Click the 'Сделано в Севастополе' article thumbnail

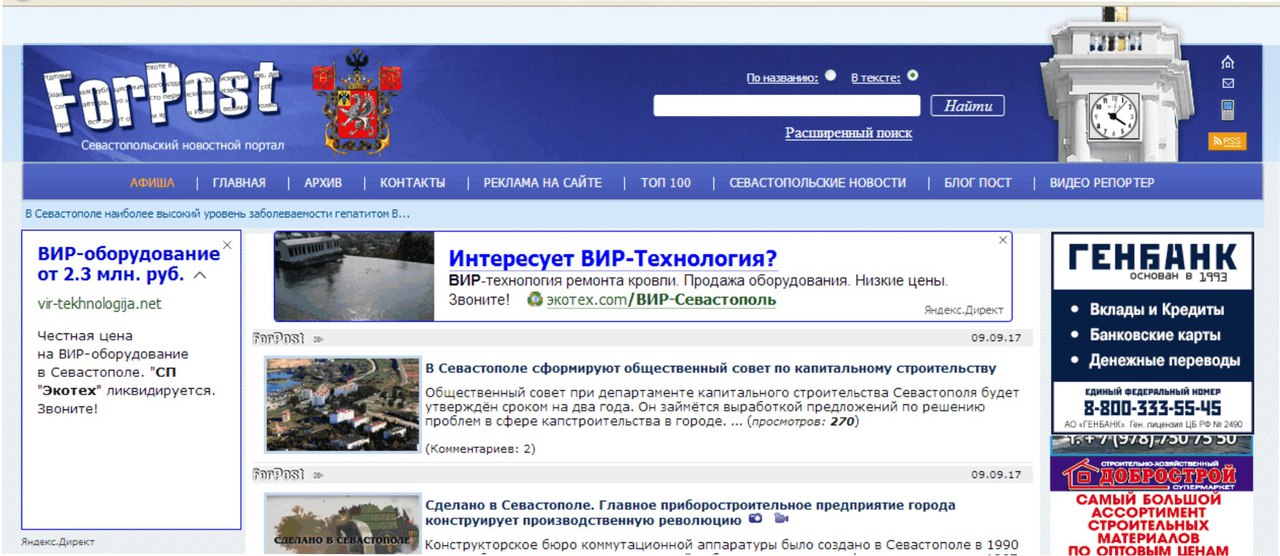point(343,524)
